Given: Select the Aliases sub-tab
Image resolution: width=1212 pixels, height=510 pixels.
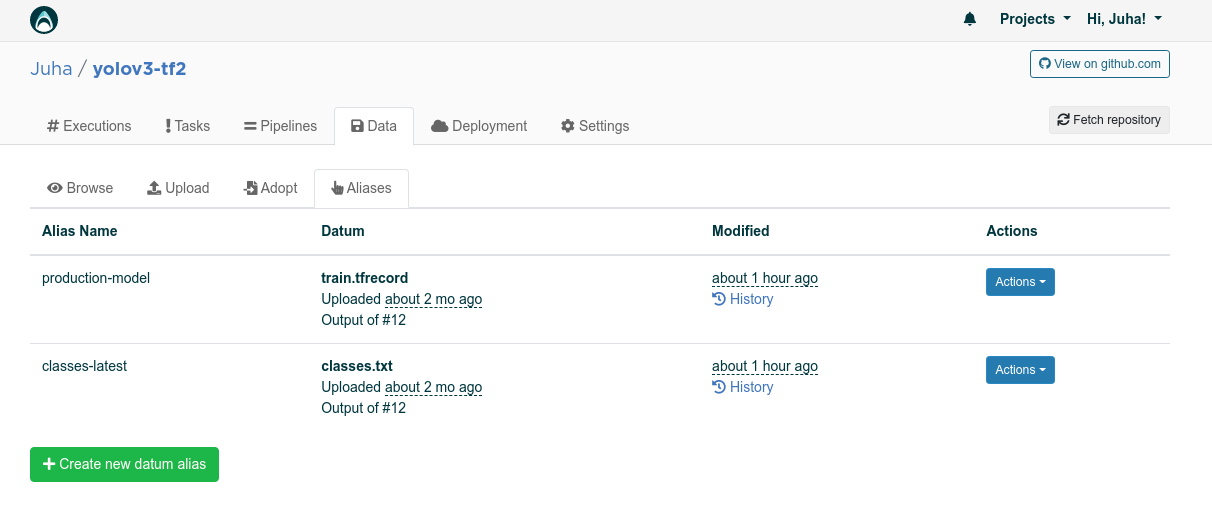Looking at the screenshot, I should [361, 188].
